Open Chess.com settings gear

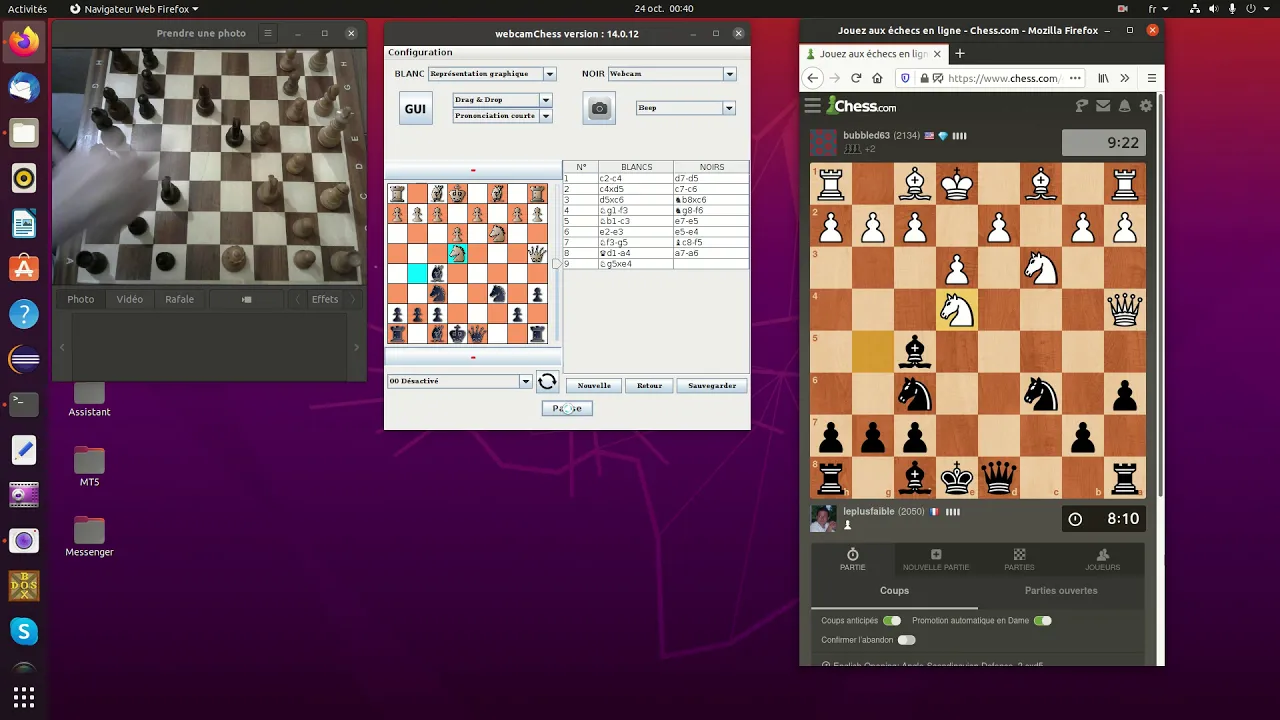click(x=1146, y=106)
